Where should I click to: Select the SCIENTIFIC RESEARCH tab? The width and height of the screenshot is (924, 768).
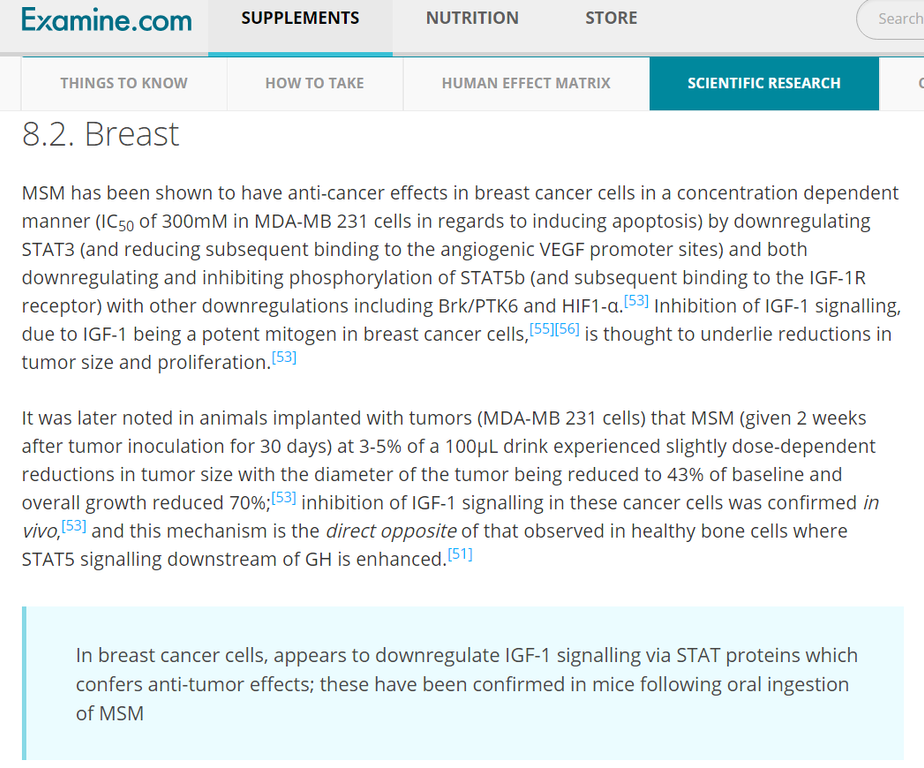click(764, 83)
